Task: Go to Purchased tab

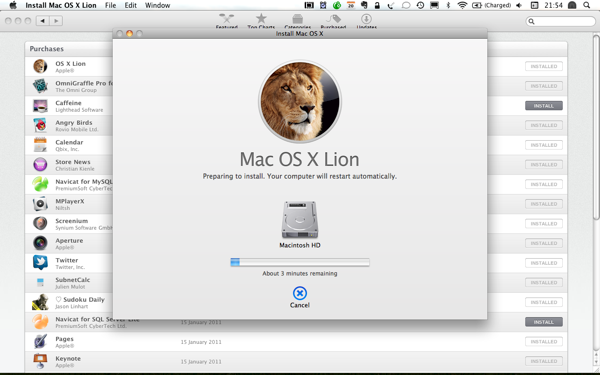Action: click(x=333, y=21)
